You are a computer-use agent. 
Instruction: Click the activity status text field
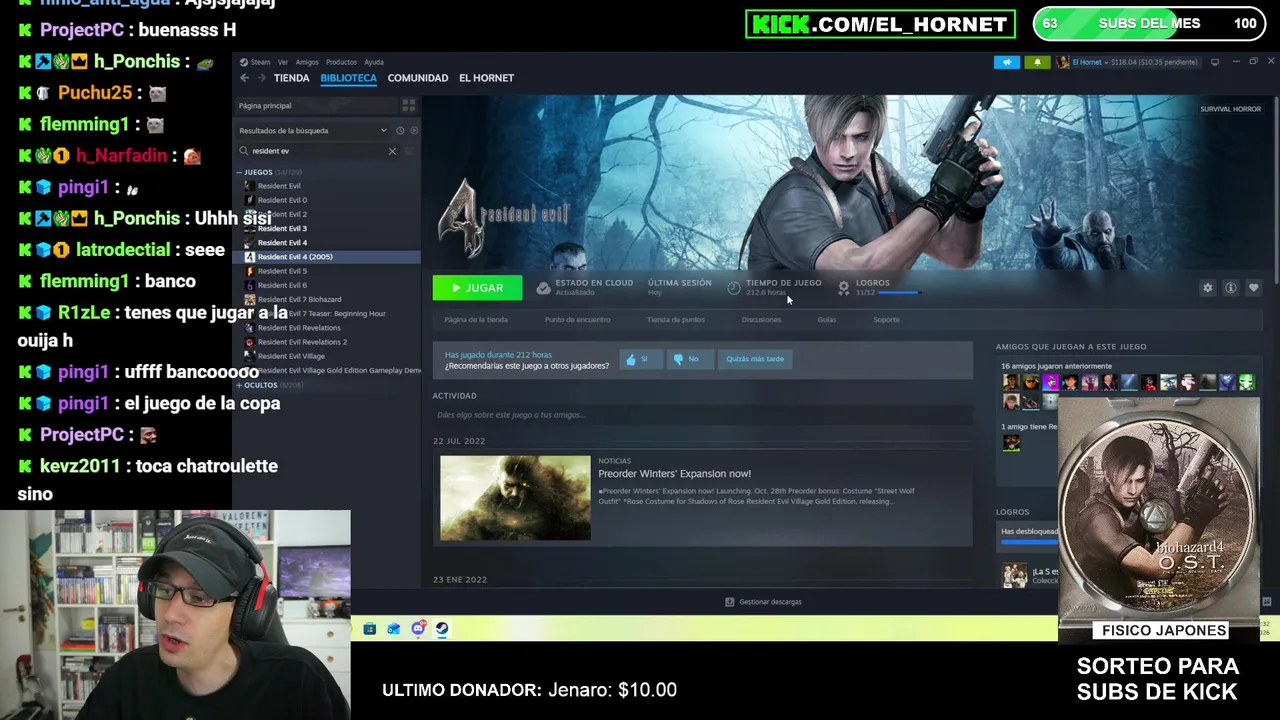(x=702, y=415)
